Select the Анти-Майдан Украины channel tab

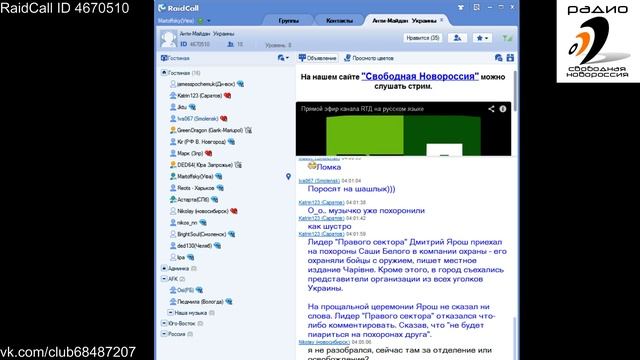coord(404,20)
